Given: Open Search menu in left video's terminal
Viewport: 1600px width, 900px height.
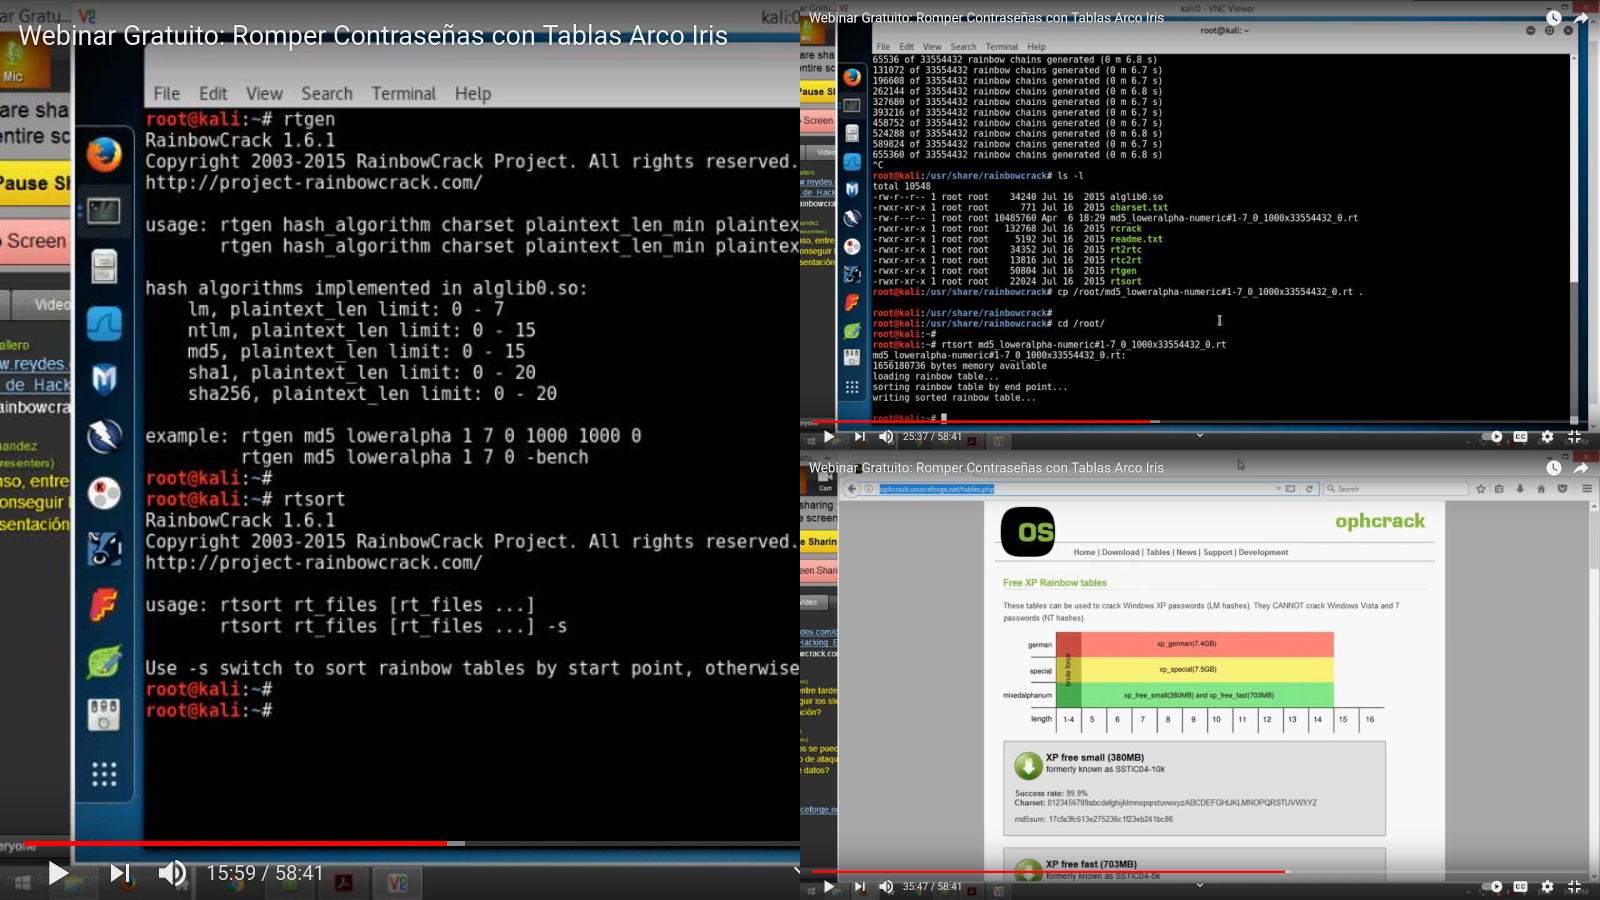Looking at the screenshot, I should tap(327, 93).
